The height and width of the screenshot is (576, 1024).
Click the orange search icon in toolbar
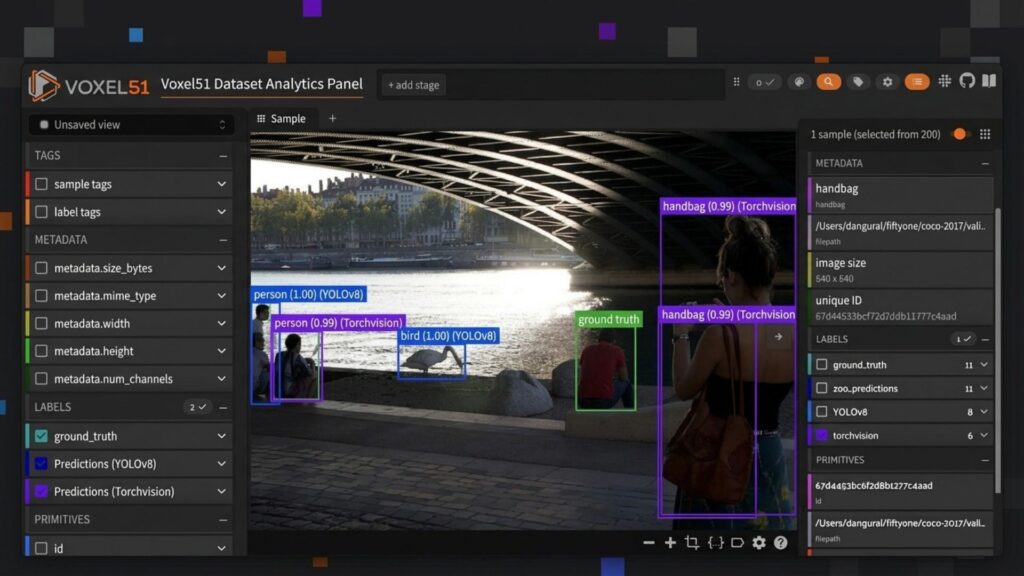click(828, 82)
